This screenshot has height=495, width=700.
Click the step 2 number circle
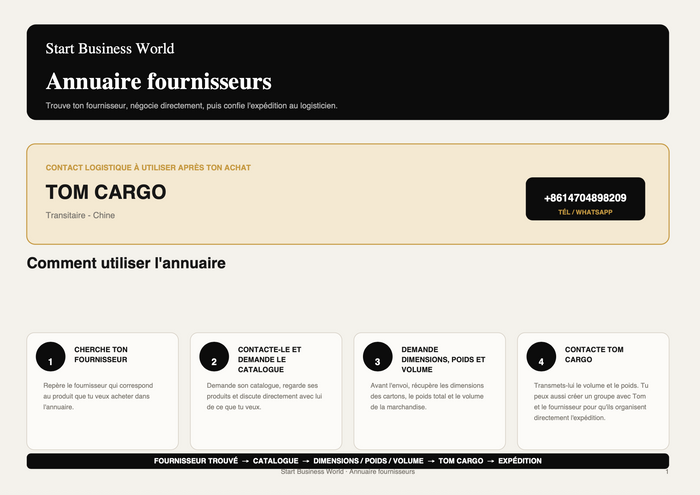click(214, 357)
